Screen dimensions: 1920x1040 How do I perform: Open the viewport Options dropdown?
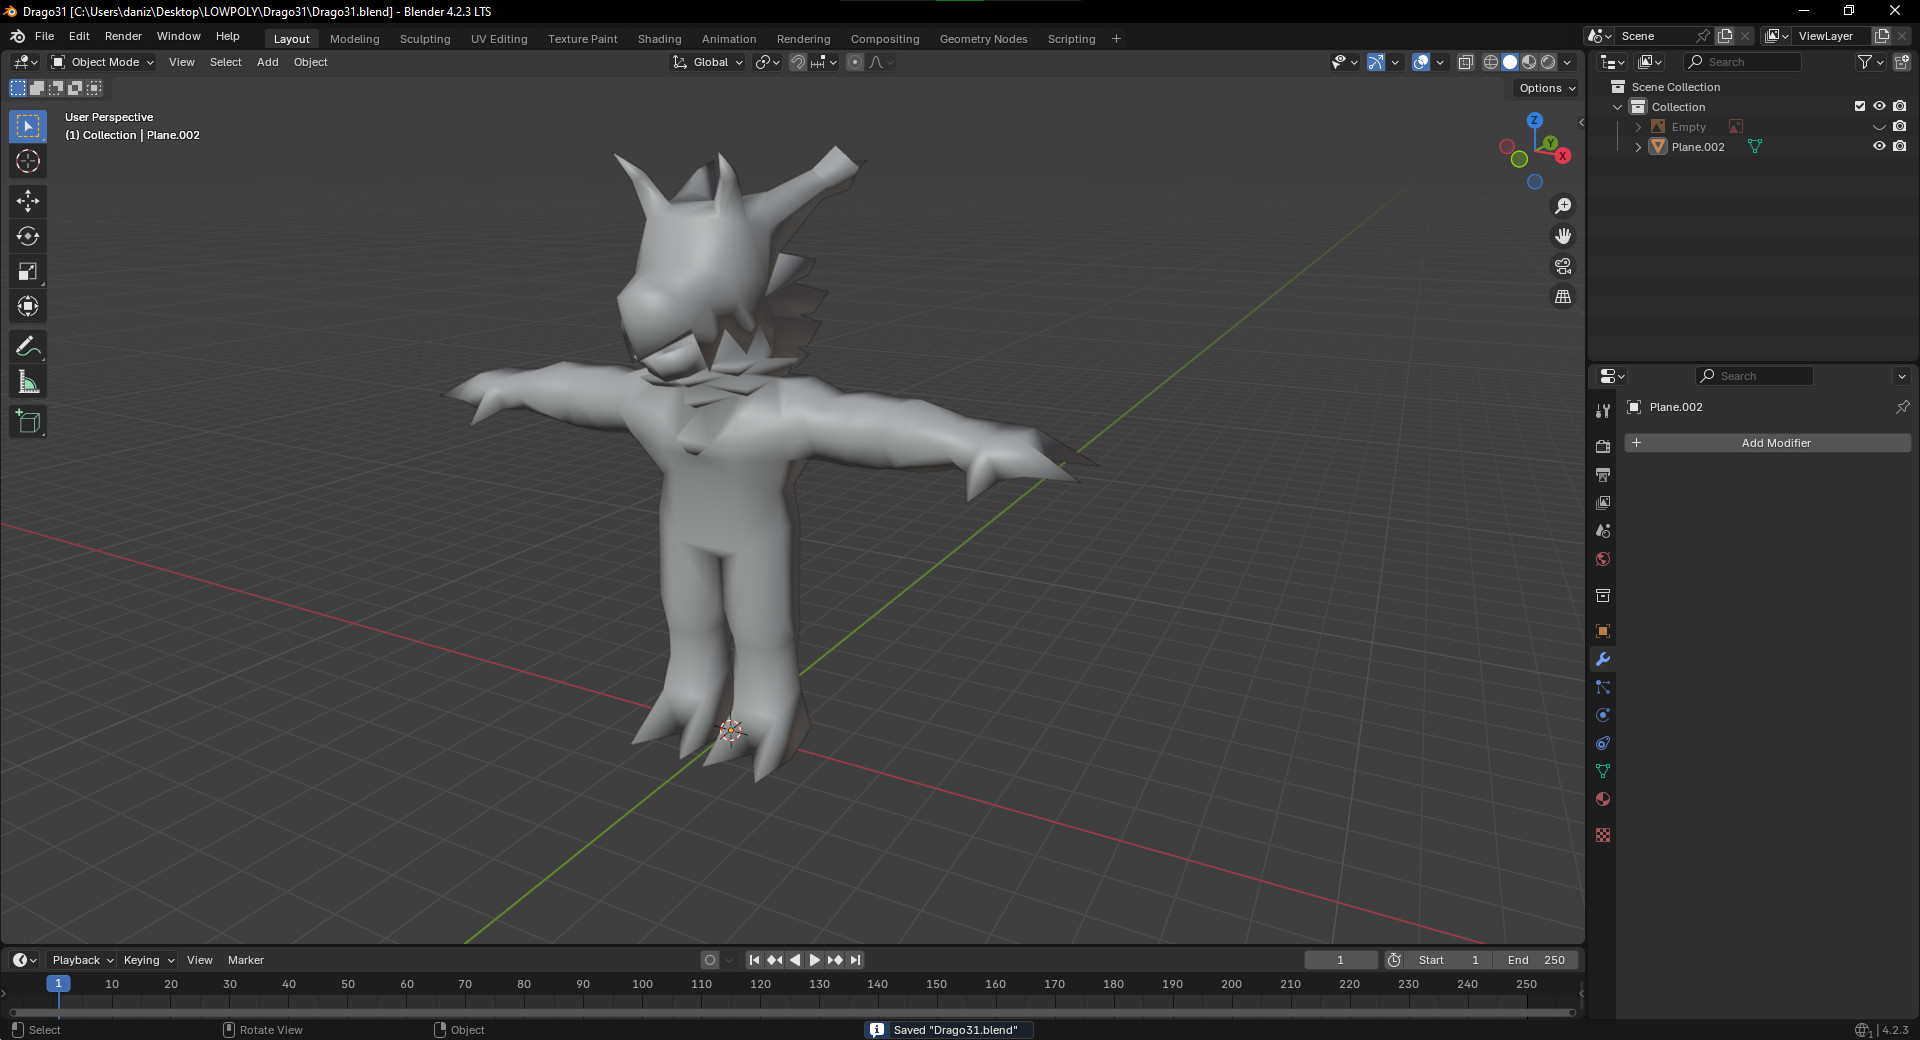1546,88
